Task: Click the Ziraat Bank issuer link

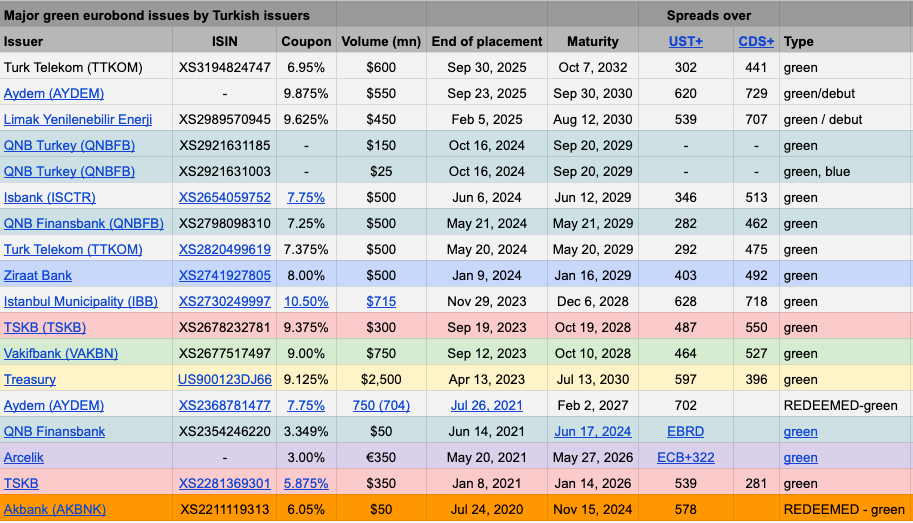Action: pos(38,276)
